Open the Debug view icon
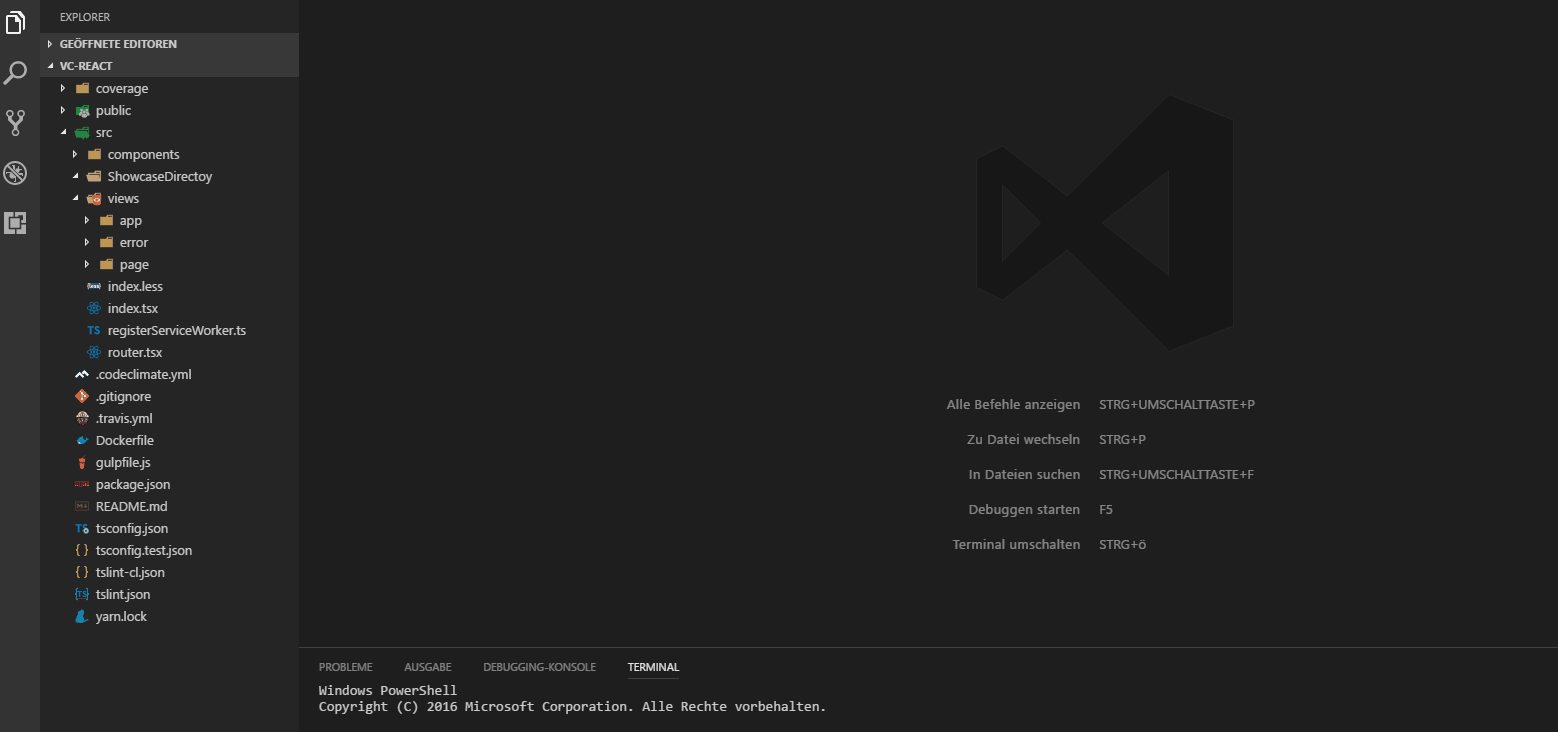Image resolution: width=1558 pixels, height=732 pixels. (16, 173)
